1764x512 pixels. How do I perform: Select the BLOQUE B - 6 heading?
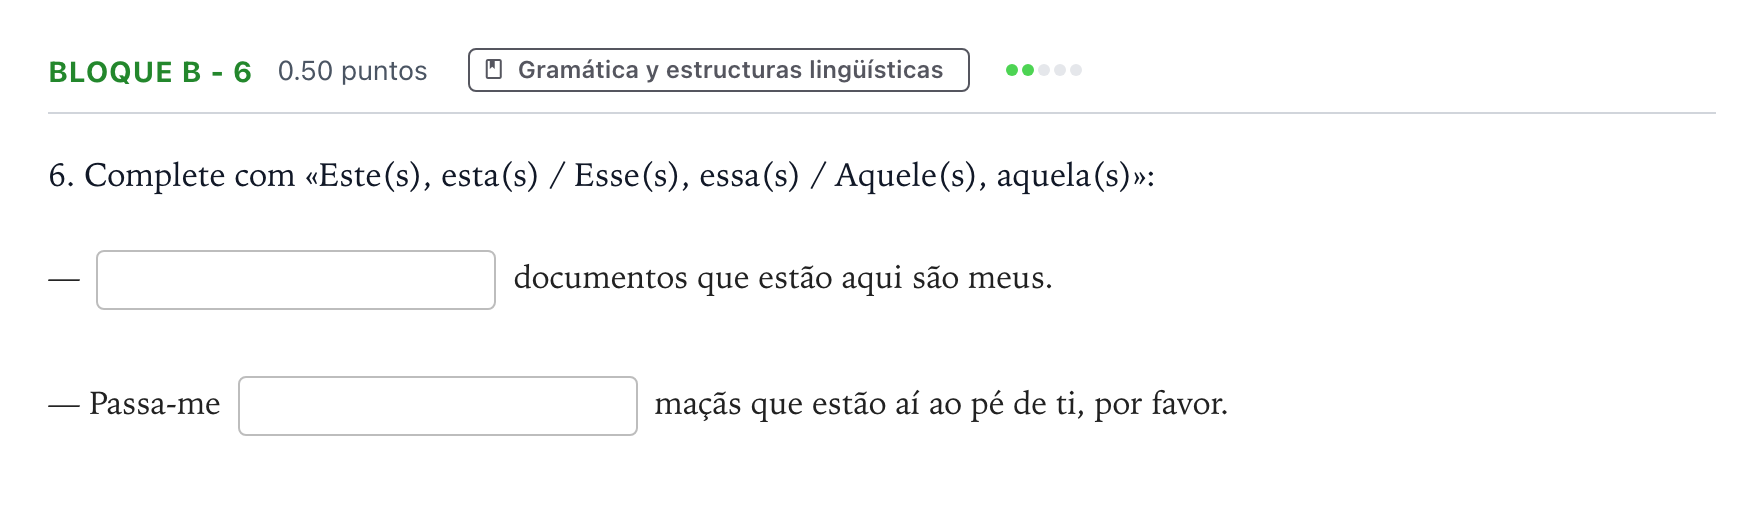(150, 72)
